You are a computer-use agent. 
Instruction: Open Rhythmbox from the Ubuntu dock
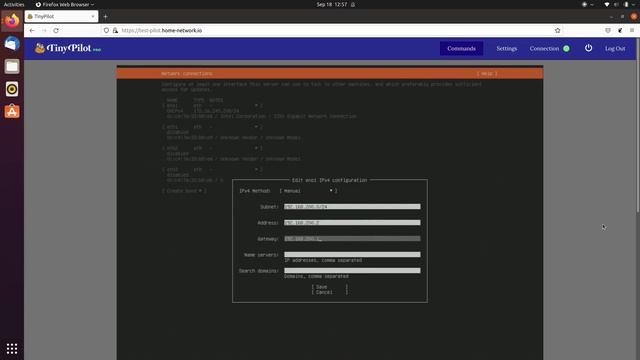pos(12,89)
